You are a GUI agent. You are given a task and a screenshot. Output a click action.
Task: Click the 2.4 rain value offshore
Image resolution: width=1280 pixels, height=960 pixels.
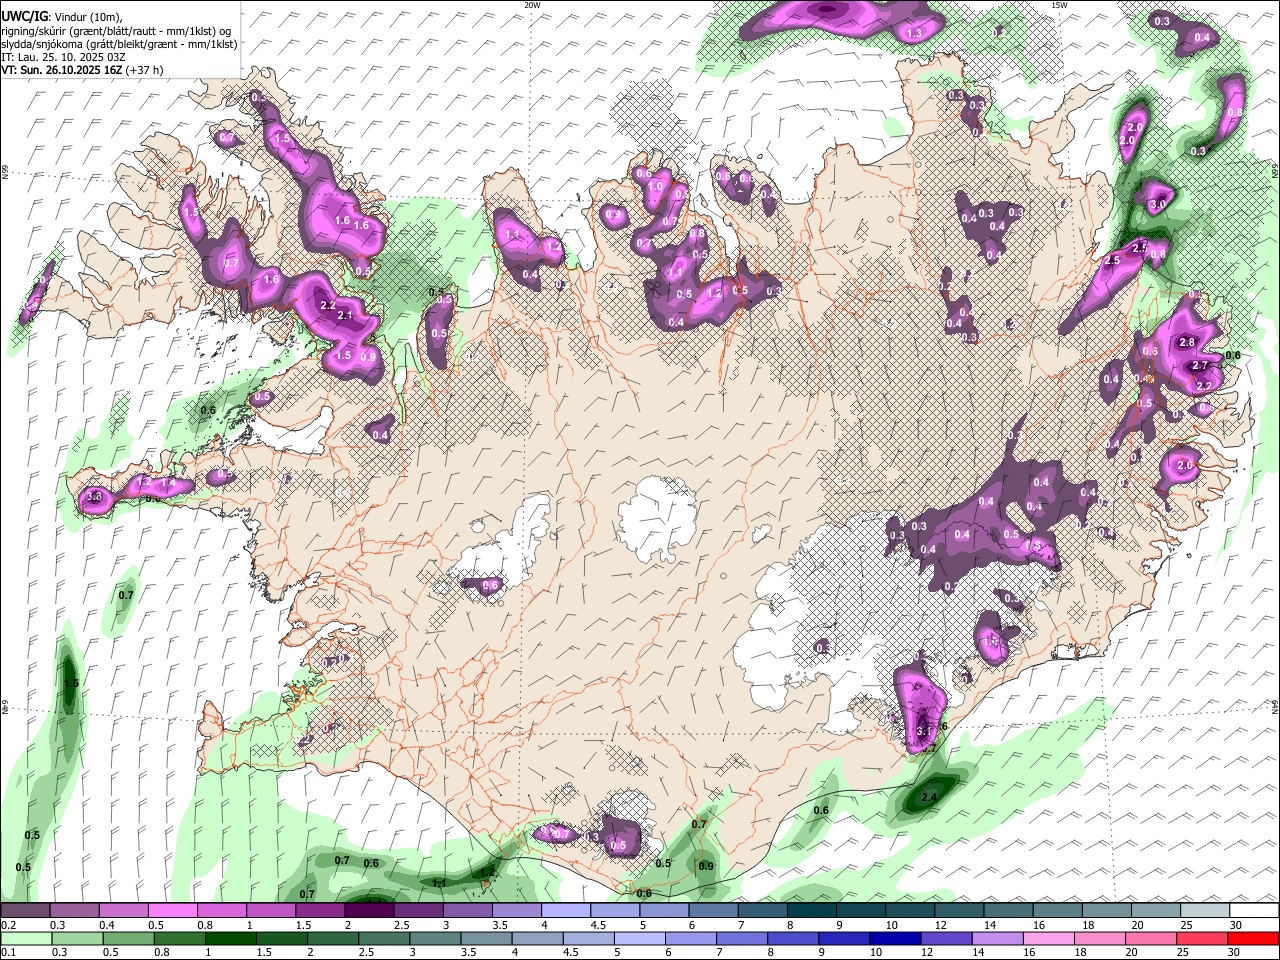(x=928, y=797)
